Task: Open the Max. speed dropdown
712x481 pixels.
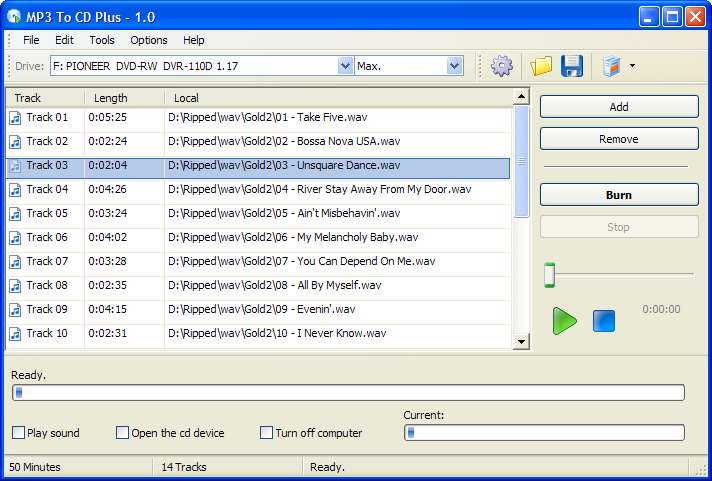Action: pyautogui.click(x=454, y=66)
